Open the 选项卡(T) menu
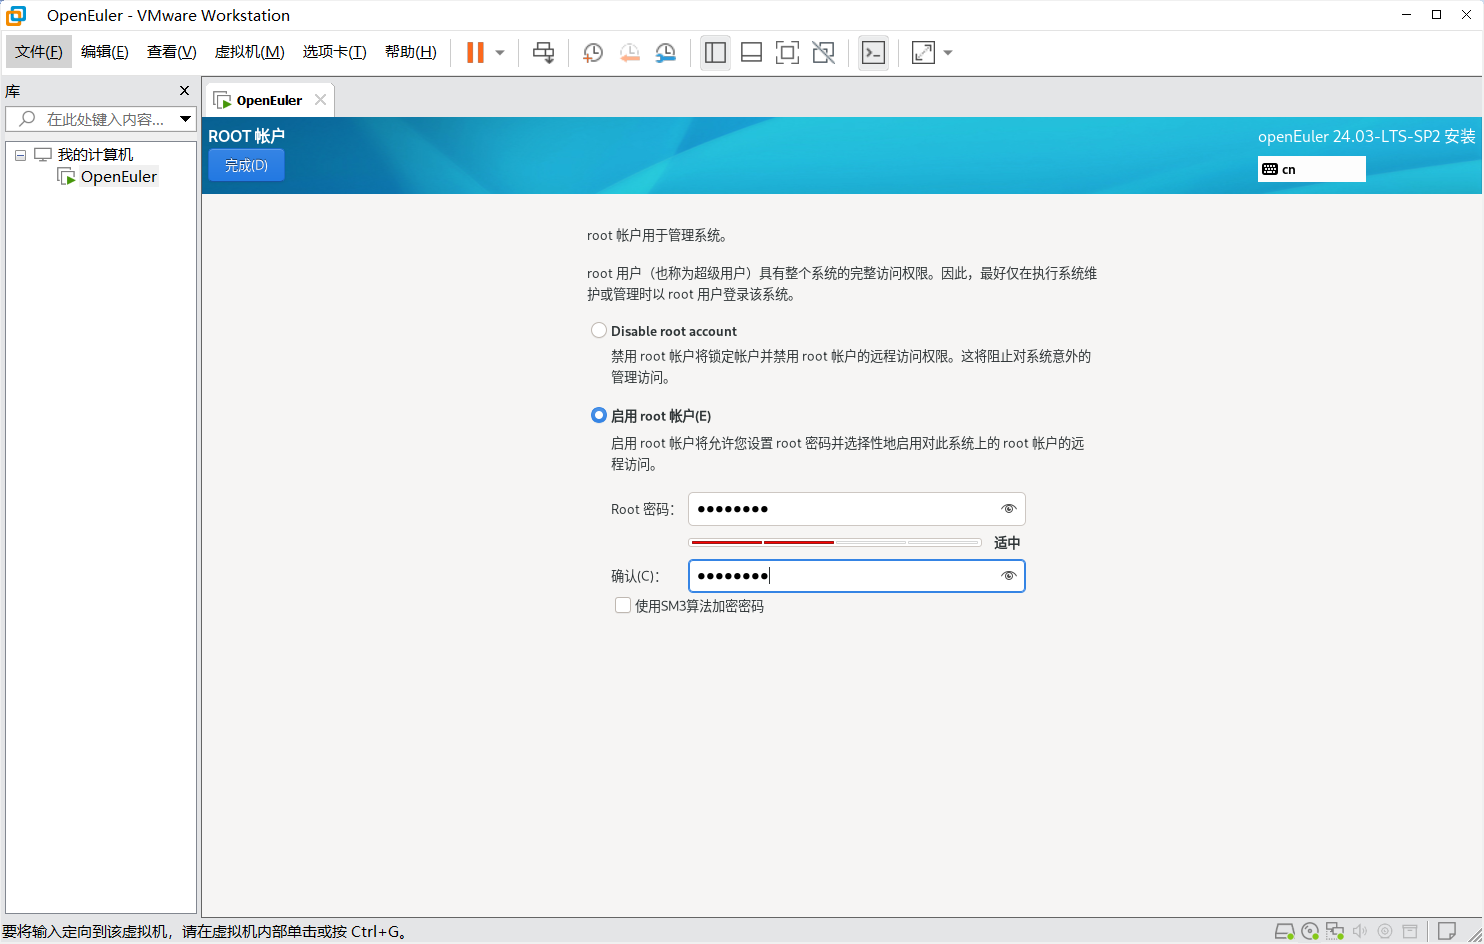This screenshot has height=944, width=1484. click(x=335, y=52)
